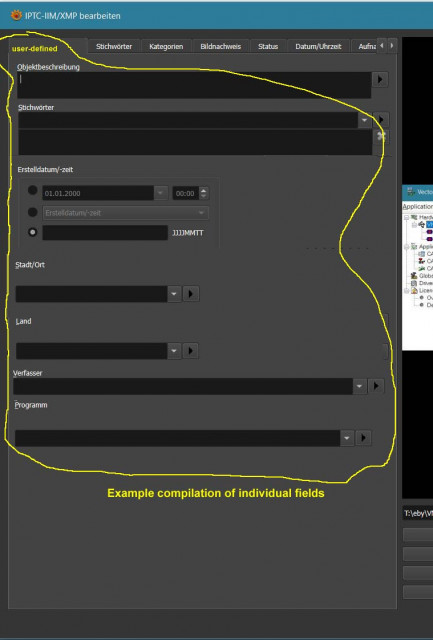Click into the JJJJMMTT date input field
Viewport: 433px width, 640px height.
coord(105,233)
